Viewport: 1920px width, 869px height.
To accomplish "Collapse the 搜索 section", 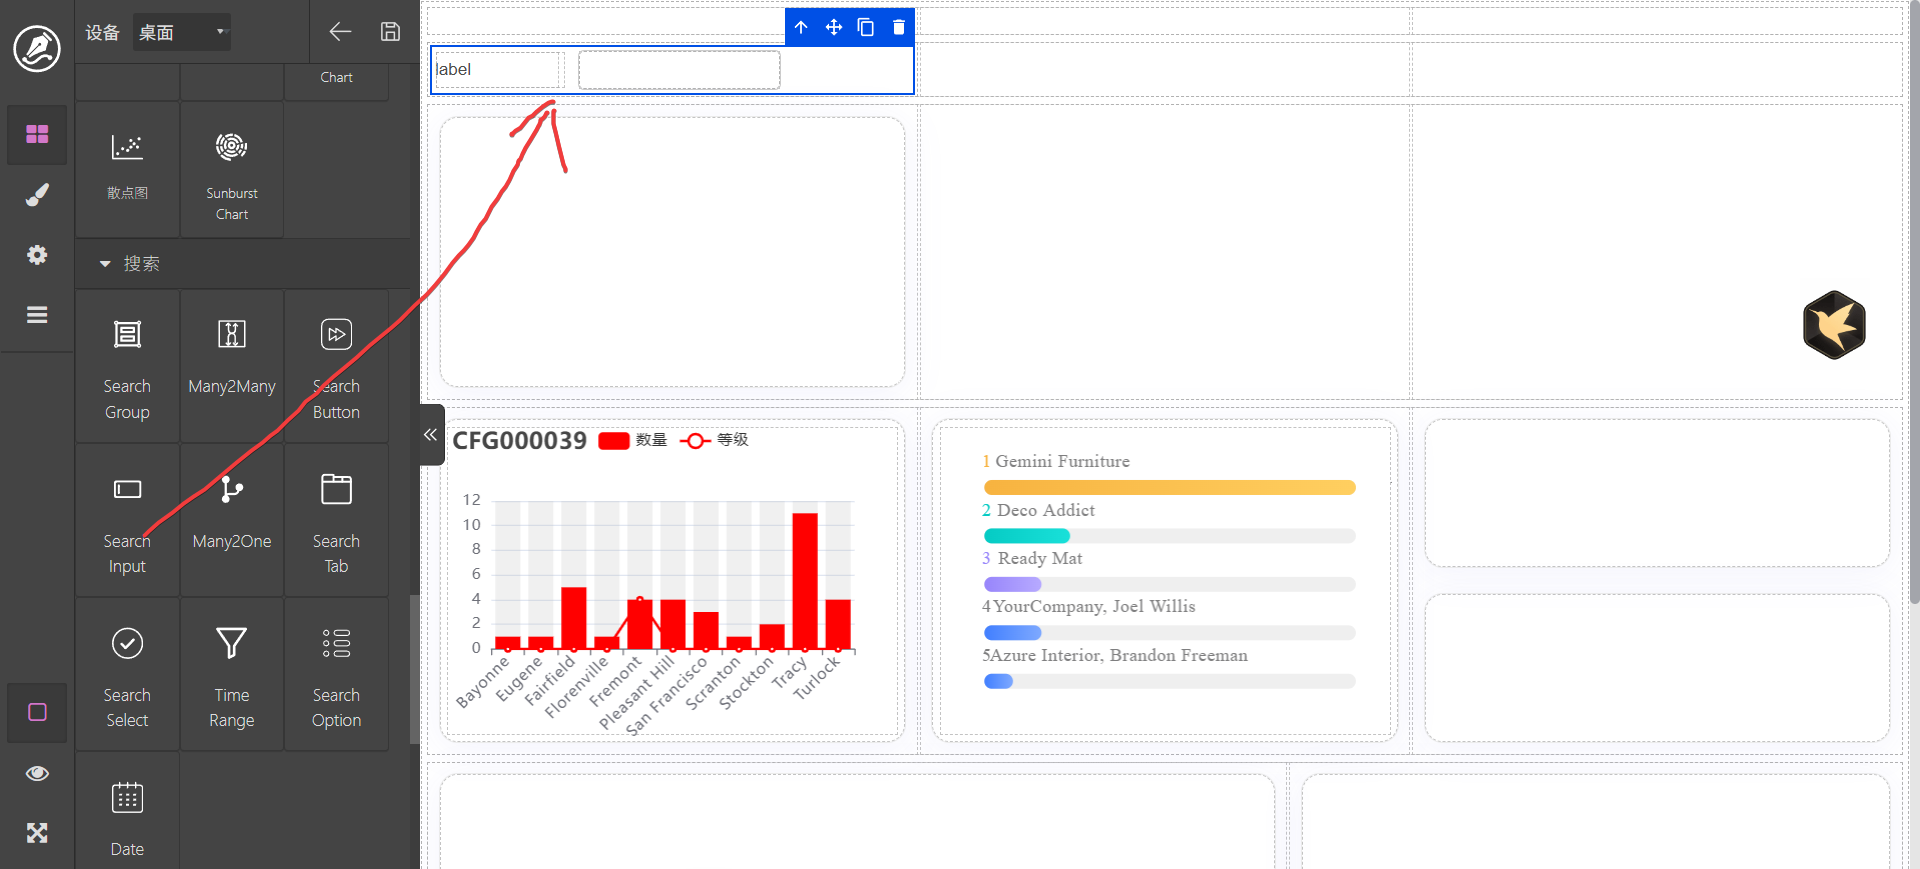I will 105,264.
